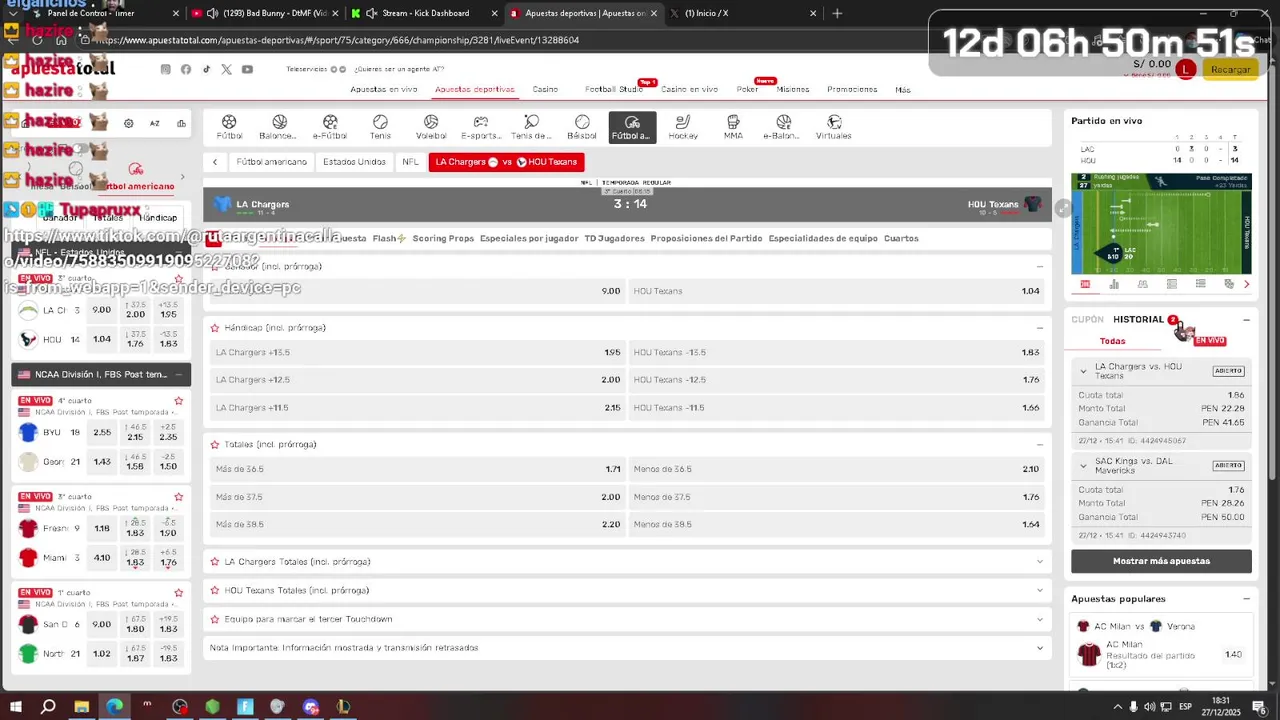Viewport: 1280px width, 720px height.
Task: Favorite the San Diego live event star
Action: pyautogui.click(x=179, y=592)
